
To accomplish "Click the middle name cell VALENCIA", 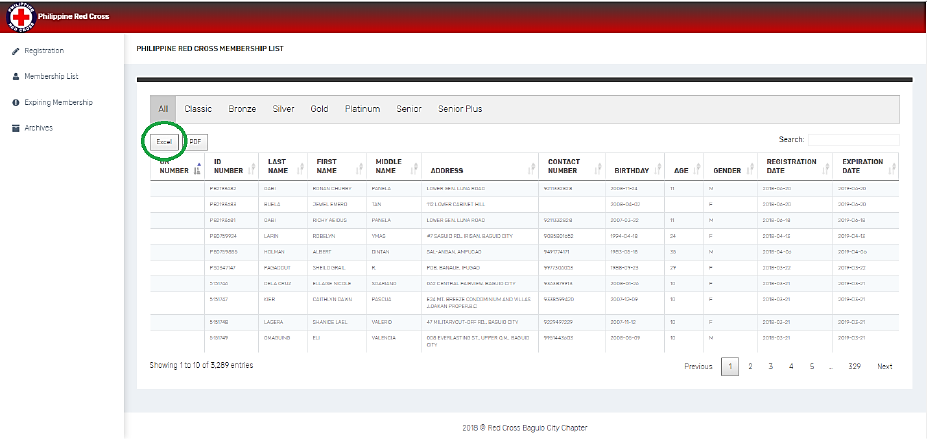I will [x=384, y=337].
